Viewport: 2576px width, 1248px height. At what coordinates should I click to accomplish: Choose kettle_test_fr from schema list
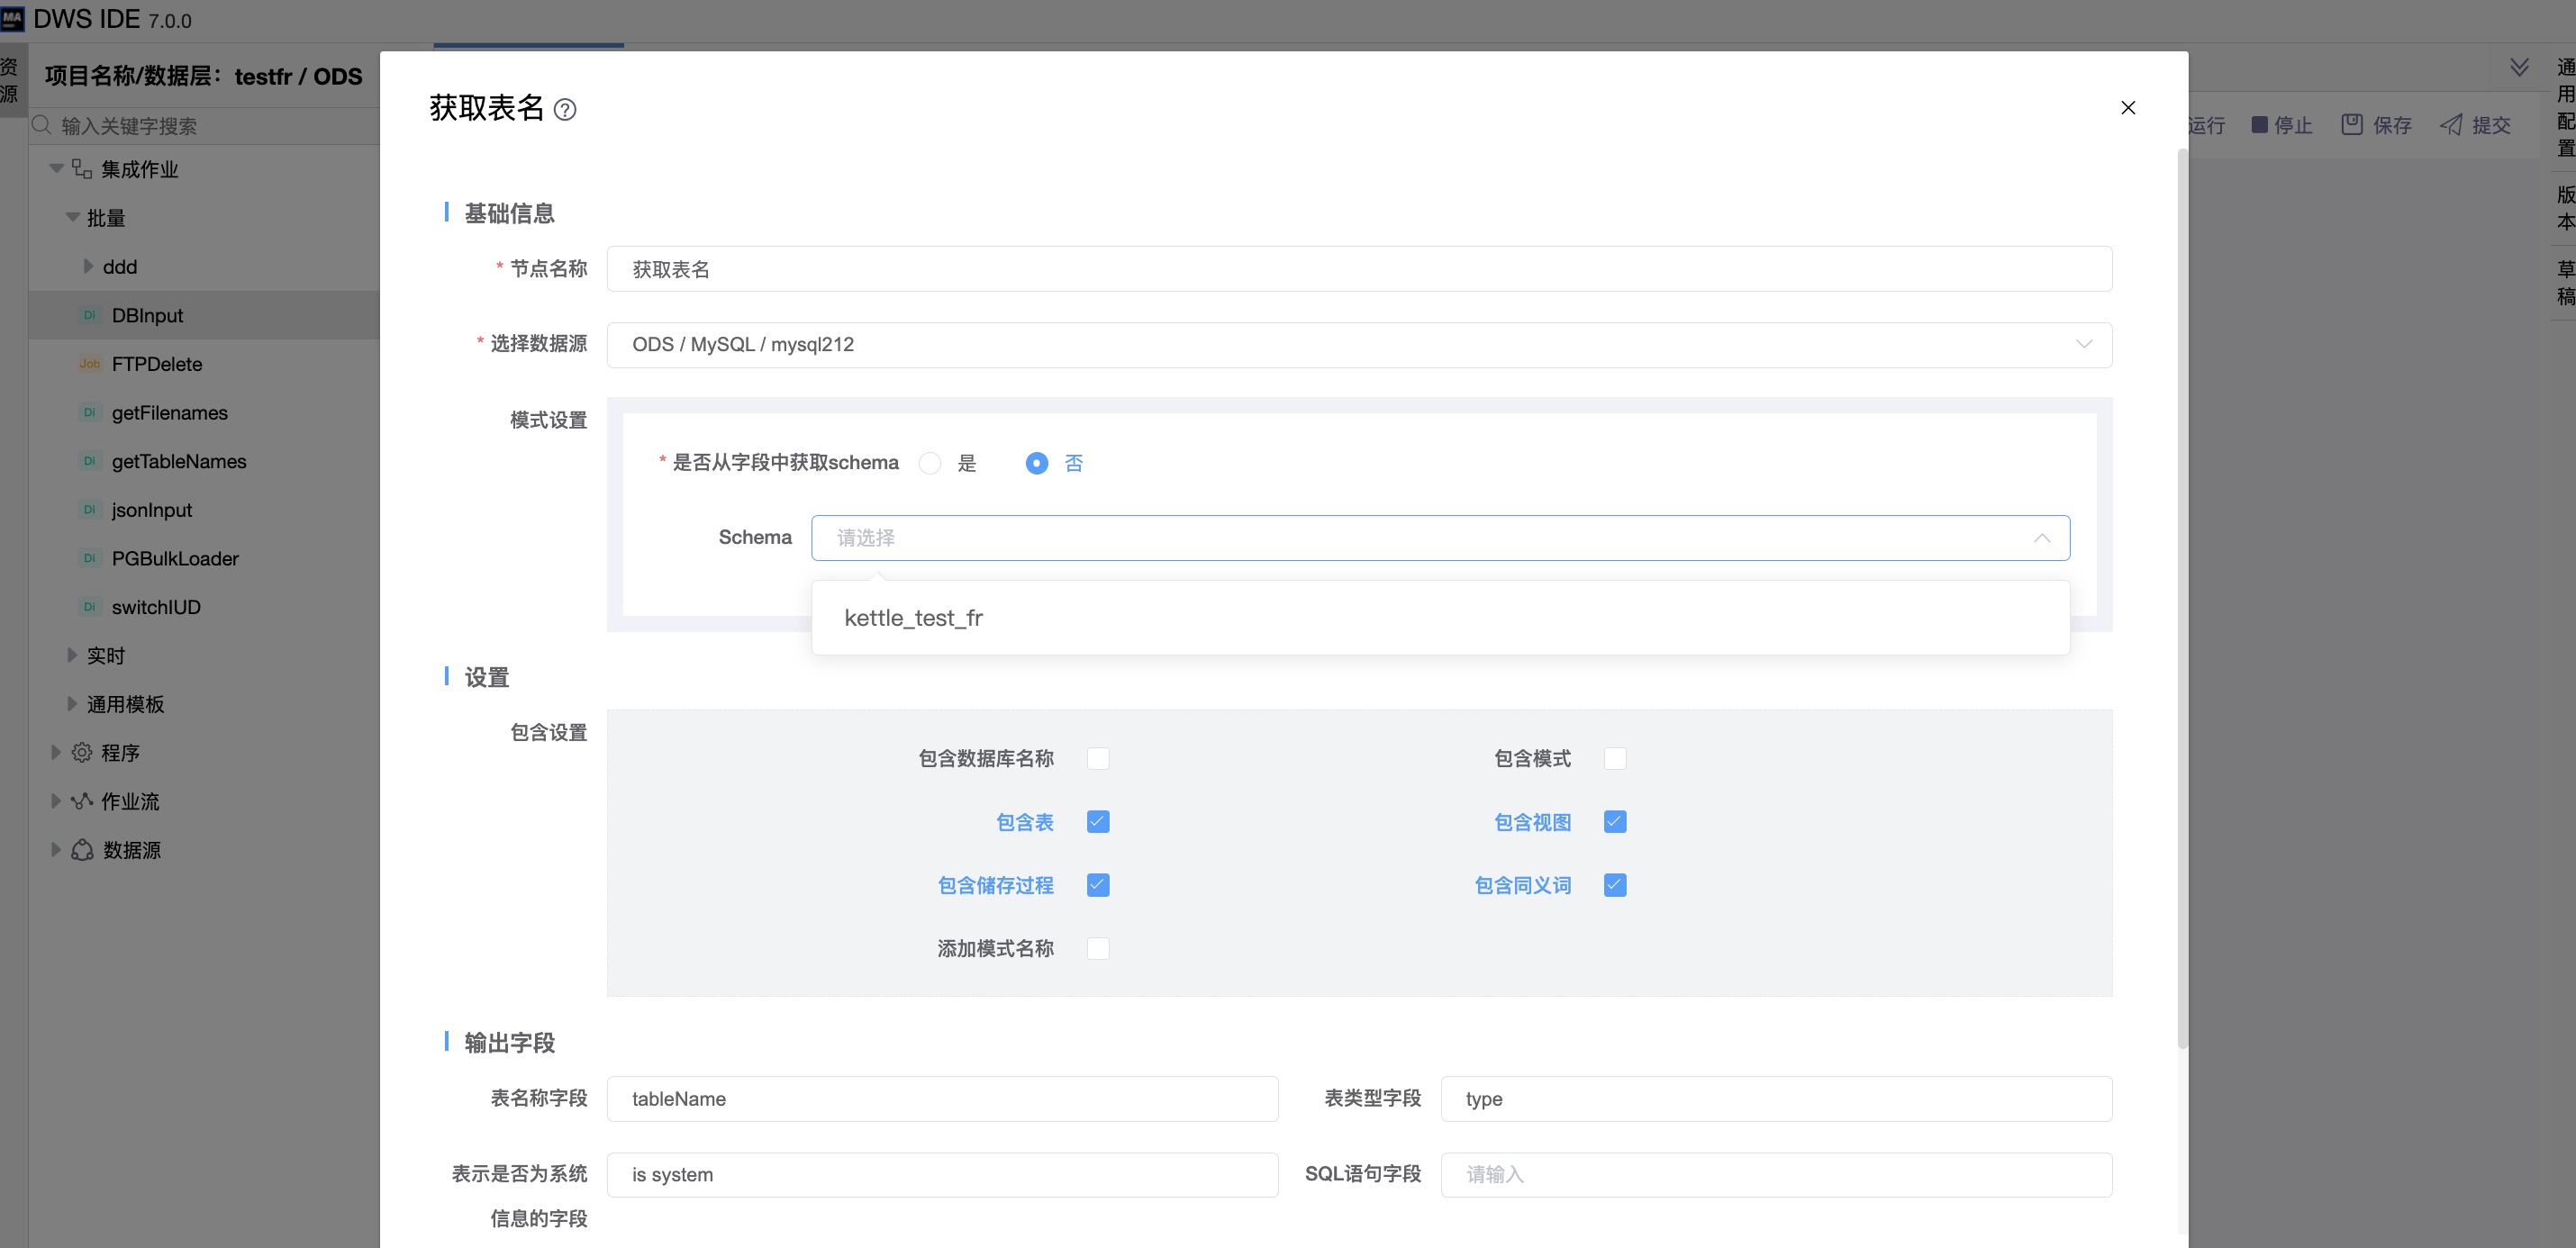coord(914,618)
